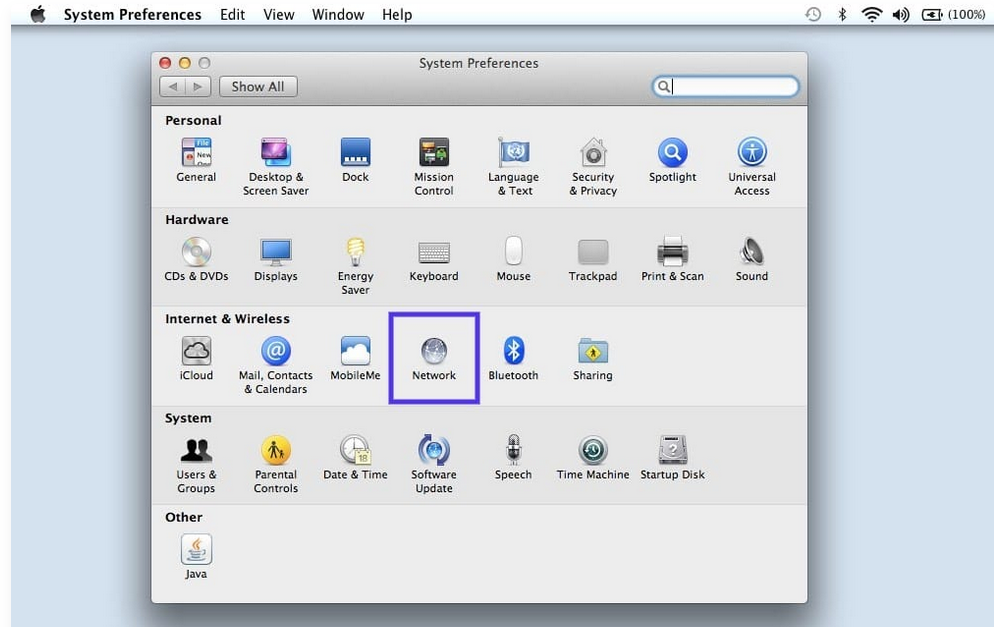
Task: Open the Network preference pane
Action: point(434,358)
